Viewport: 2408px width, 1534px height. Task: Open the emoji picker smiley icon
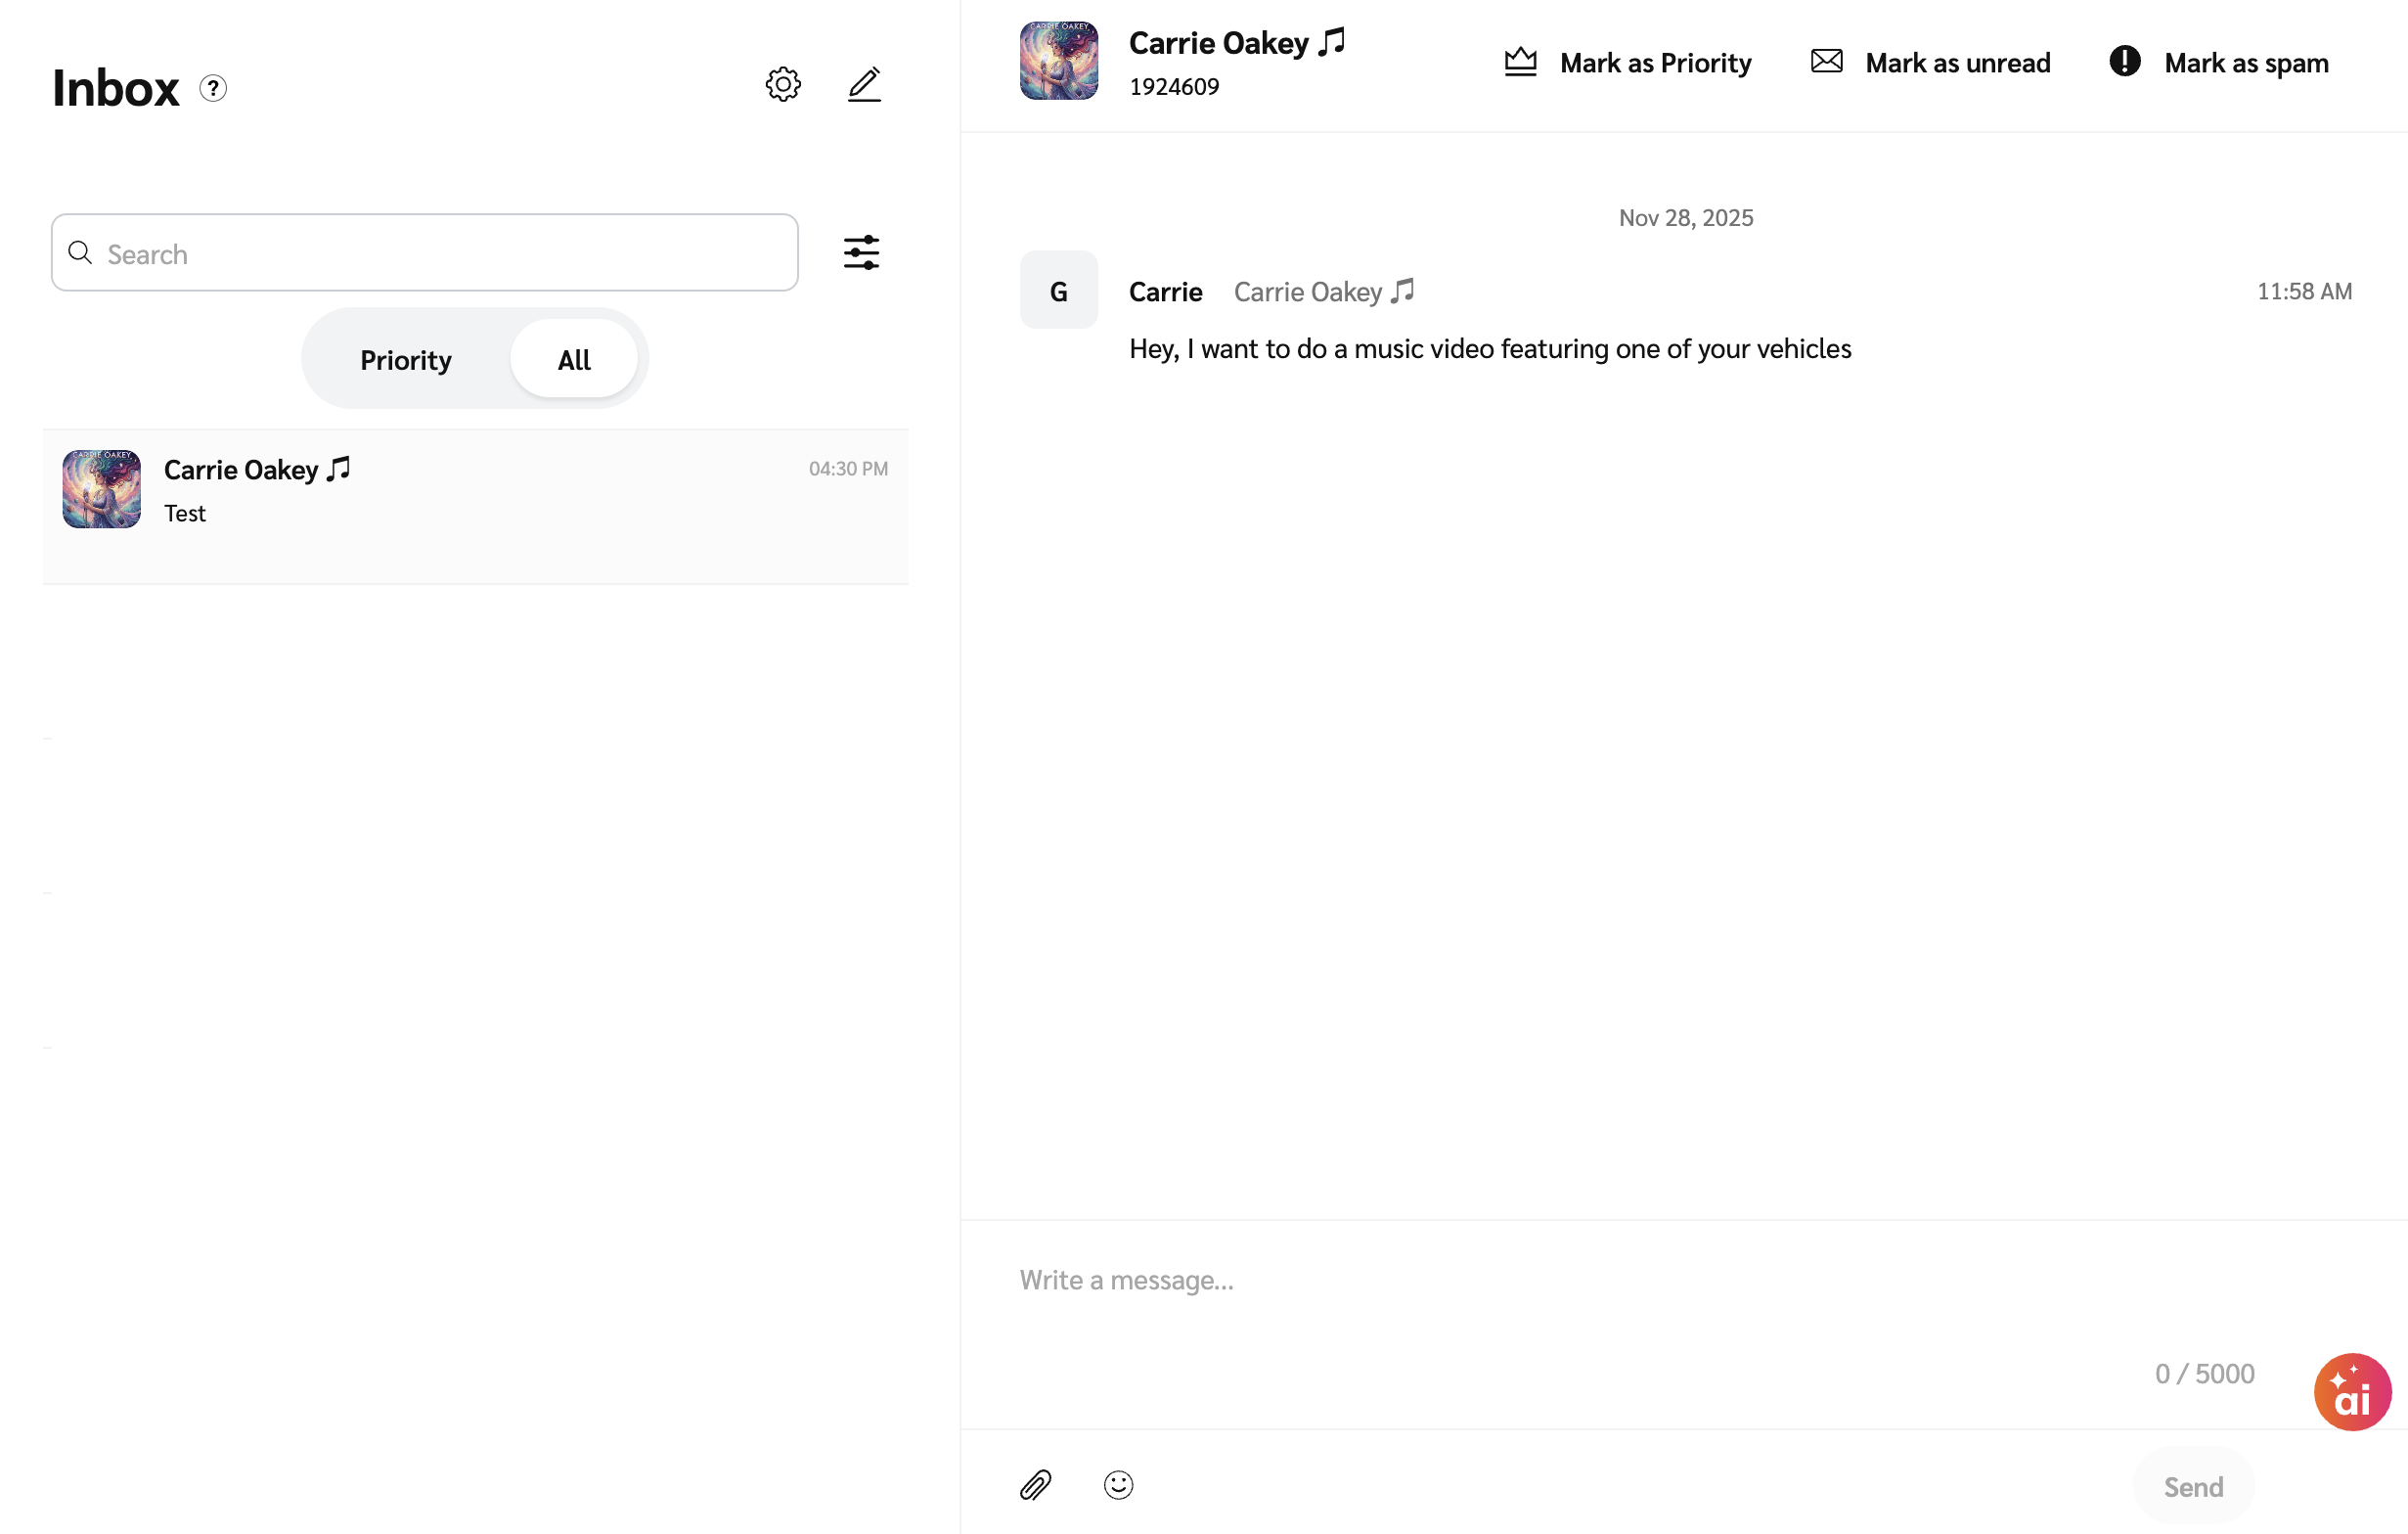tap(1118, 1485)
